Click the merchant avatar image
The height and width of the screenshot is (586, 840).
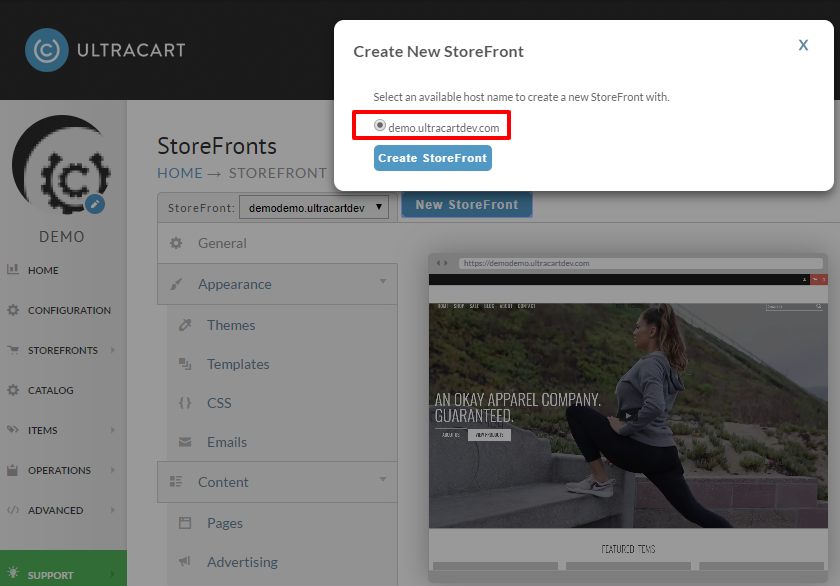(x=61, y=164)
